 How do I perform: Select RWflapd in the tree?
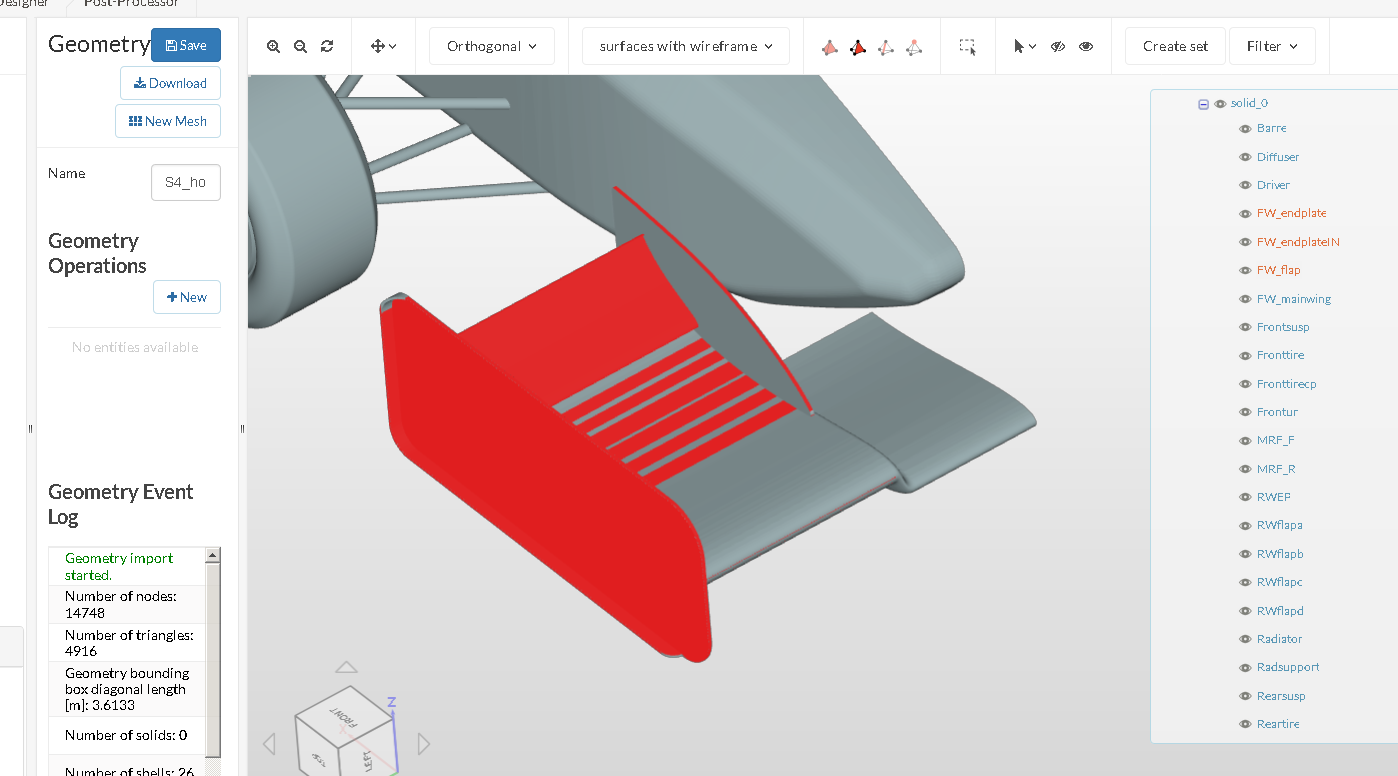[1280, 611]
